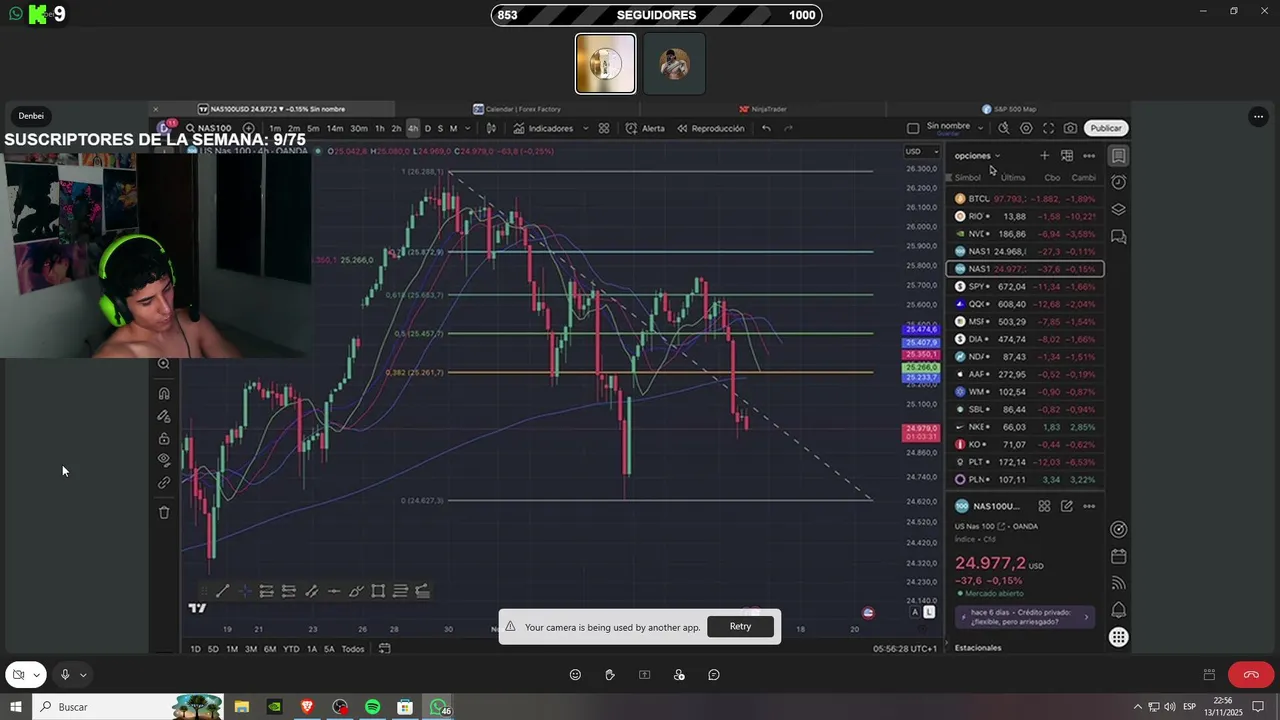Expand the timeframe dropdown chevron
This screenshot has height=720, width=1280.
[467, 128]
